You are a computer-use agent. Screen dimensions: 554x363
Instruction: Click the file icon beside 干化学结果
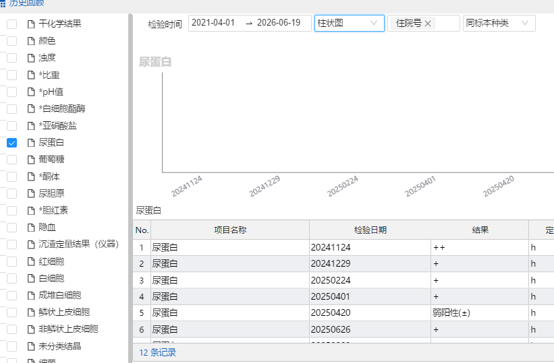point(31,24)
